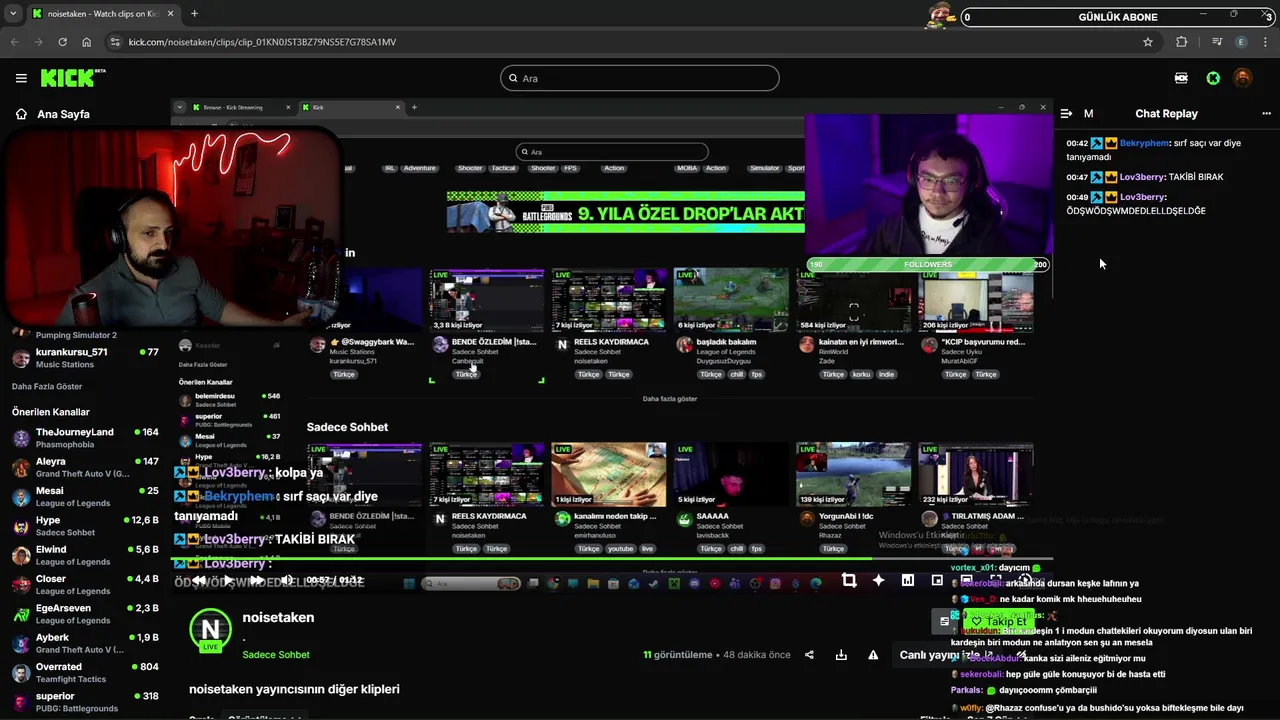Open the kurankursu_571 channel in sidebar
This screenshot has height=720, width=1280.
(85, 358)
